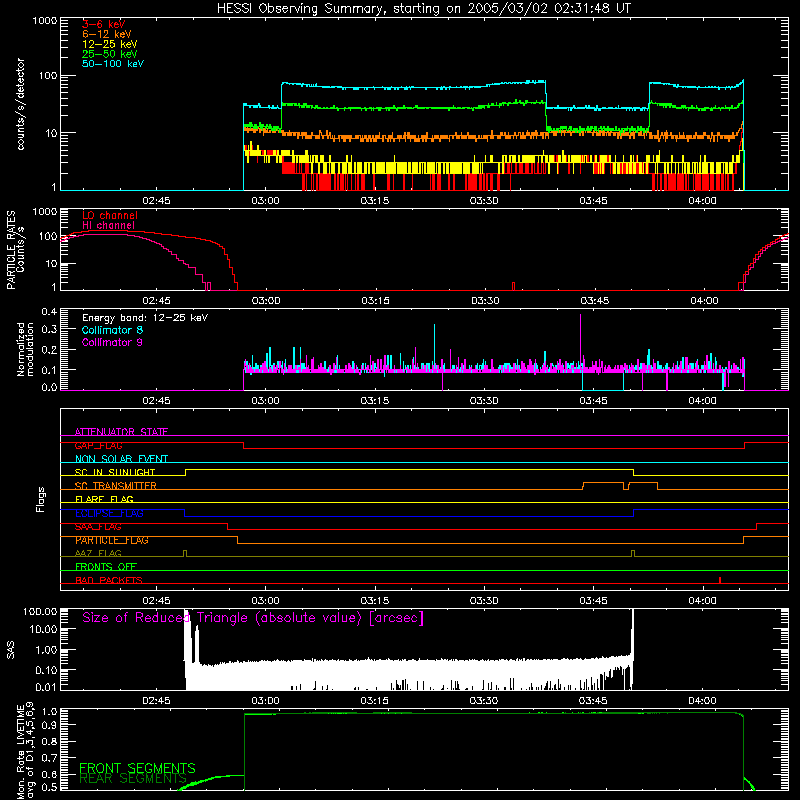This screenshot has height=800, width=800.
Task: Select the yellow 12-25 keV count-rate legend entry
Action: 110,44
